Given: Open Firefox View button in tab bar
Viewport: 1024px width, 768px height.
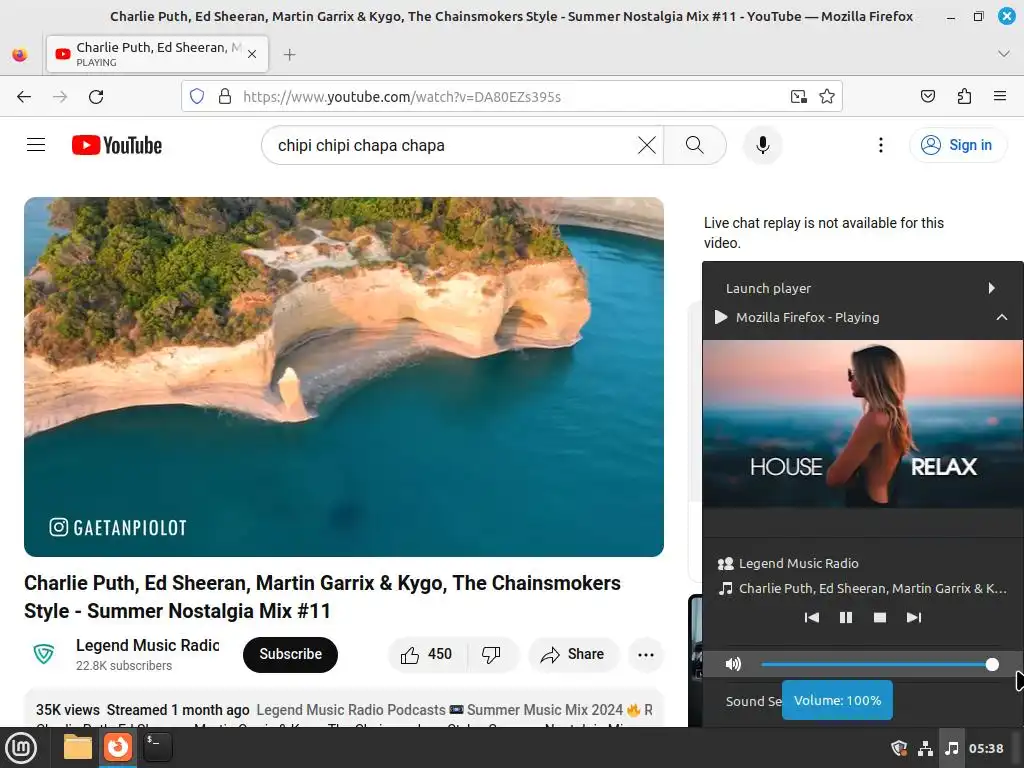Looking at the screenshot, I should point(20,54).
